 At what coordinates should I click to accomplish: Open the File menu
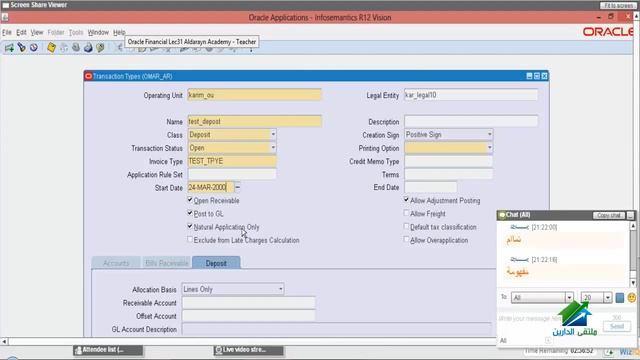coord(7,32)
